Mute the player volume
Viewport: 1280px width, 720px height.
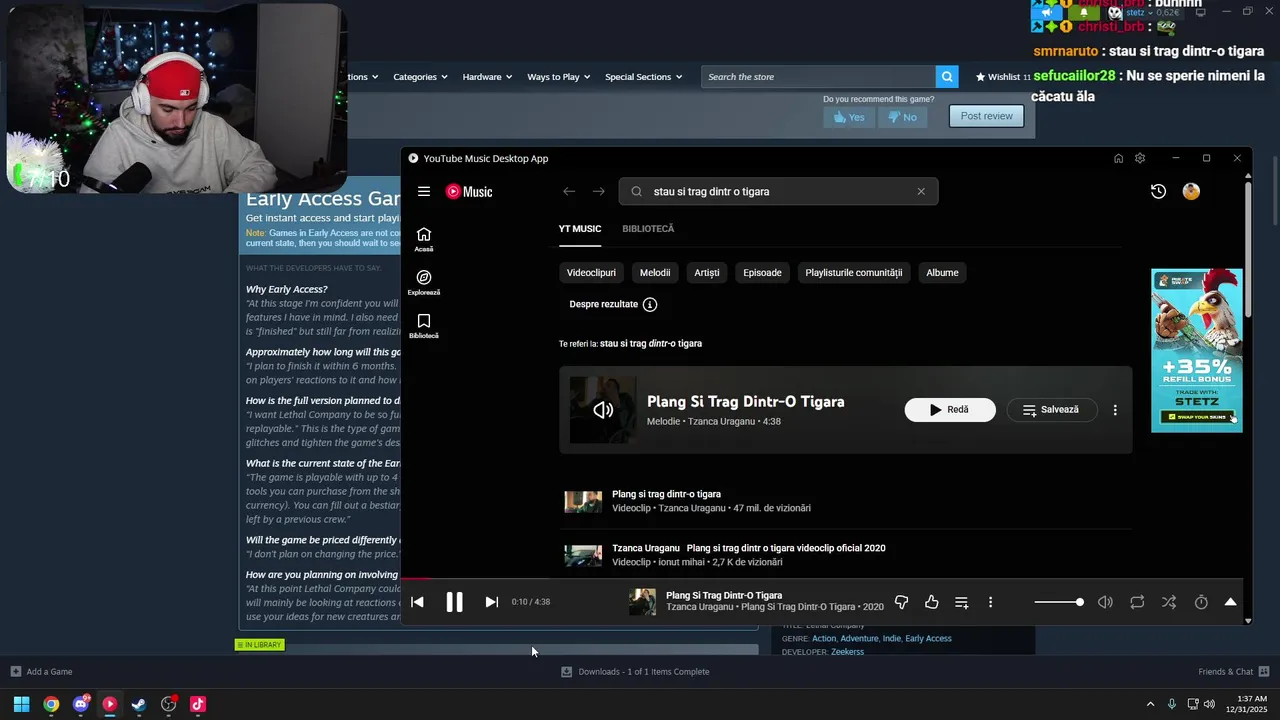pyautogui.click(x=1105, y=602)
